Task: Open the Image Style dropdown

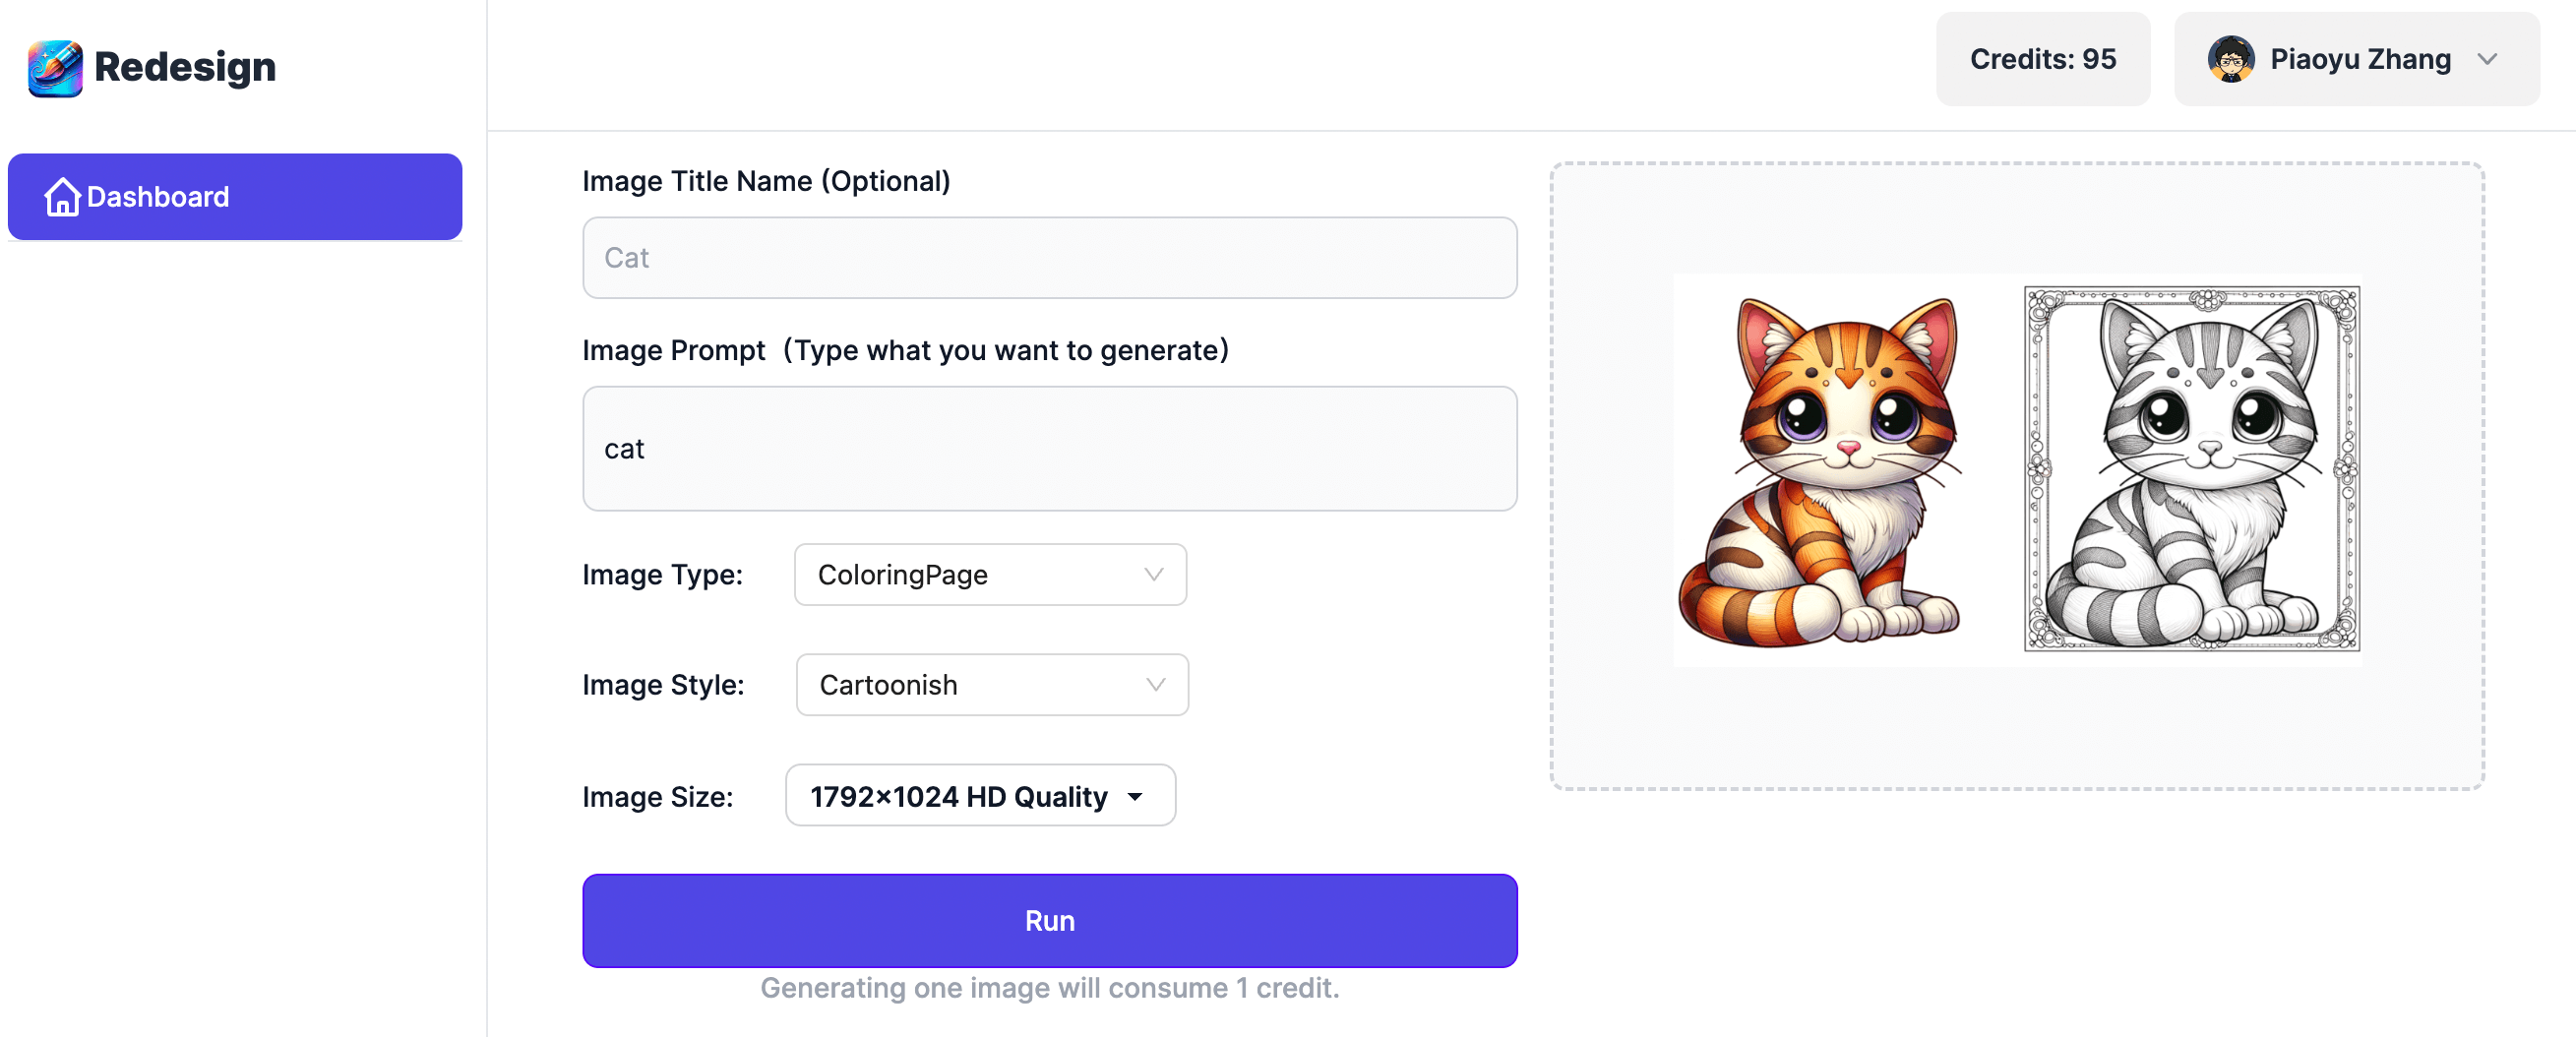Action: tap(991, 685)
